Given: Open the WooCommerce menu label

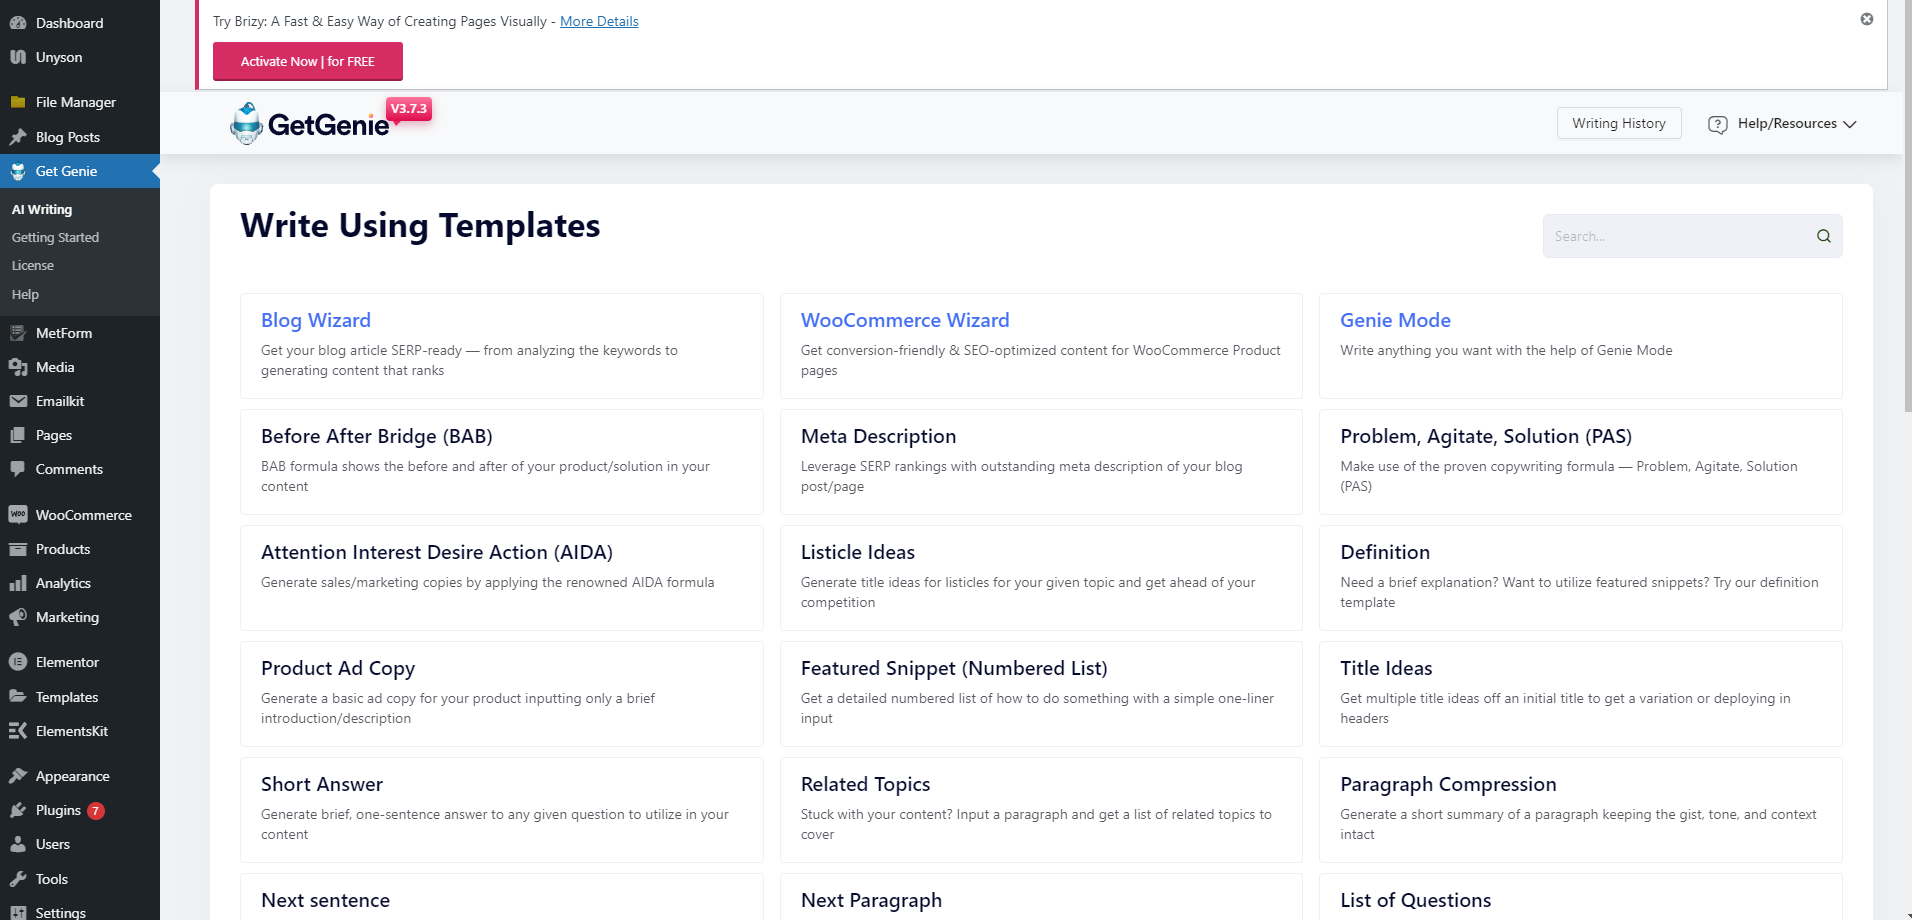Looking at the screenshot, I should coord(84,515).
